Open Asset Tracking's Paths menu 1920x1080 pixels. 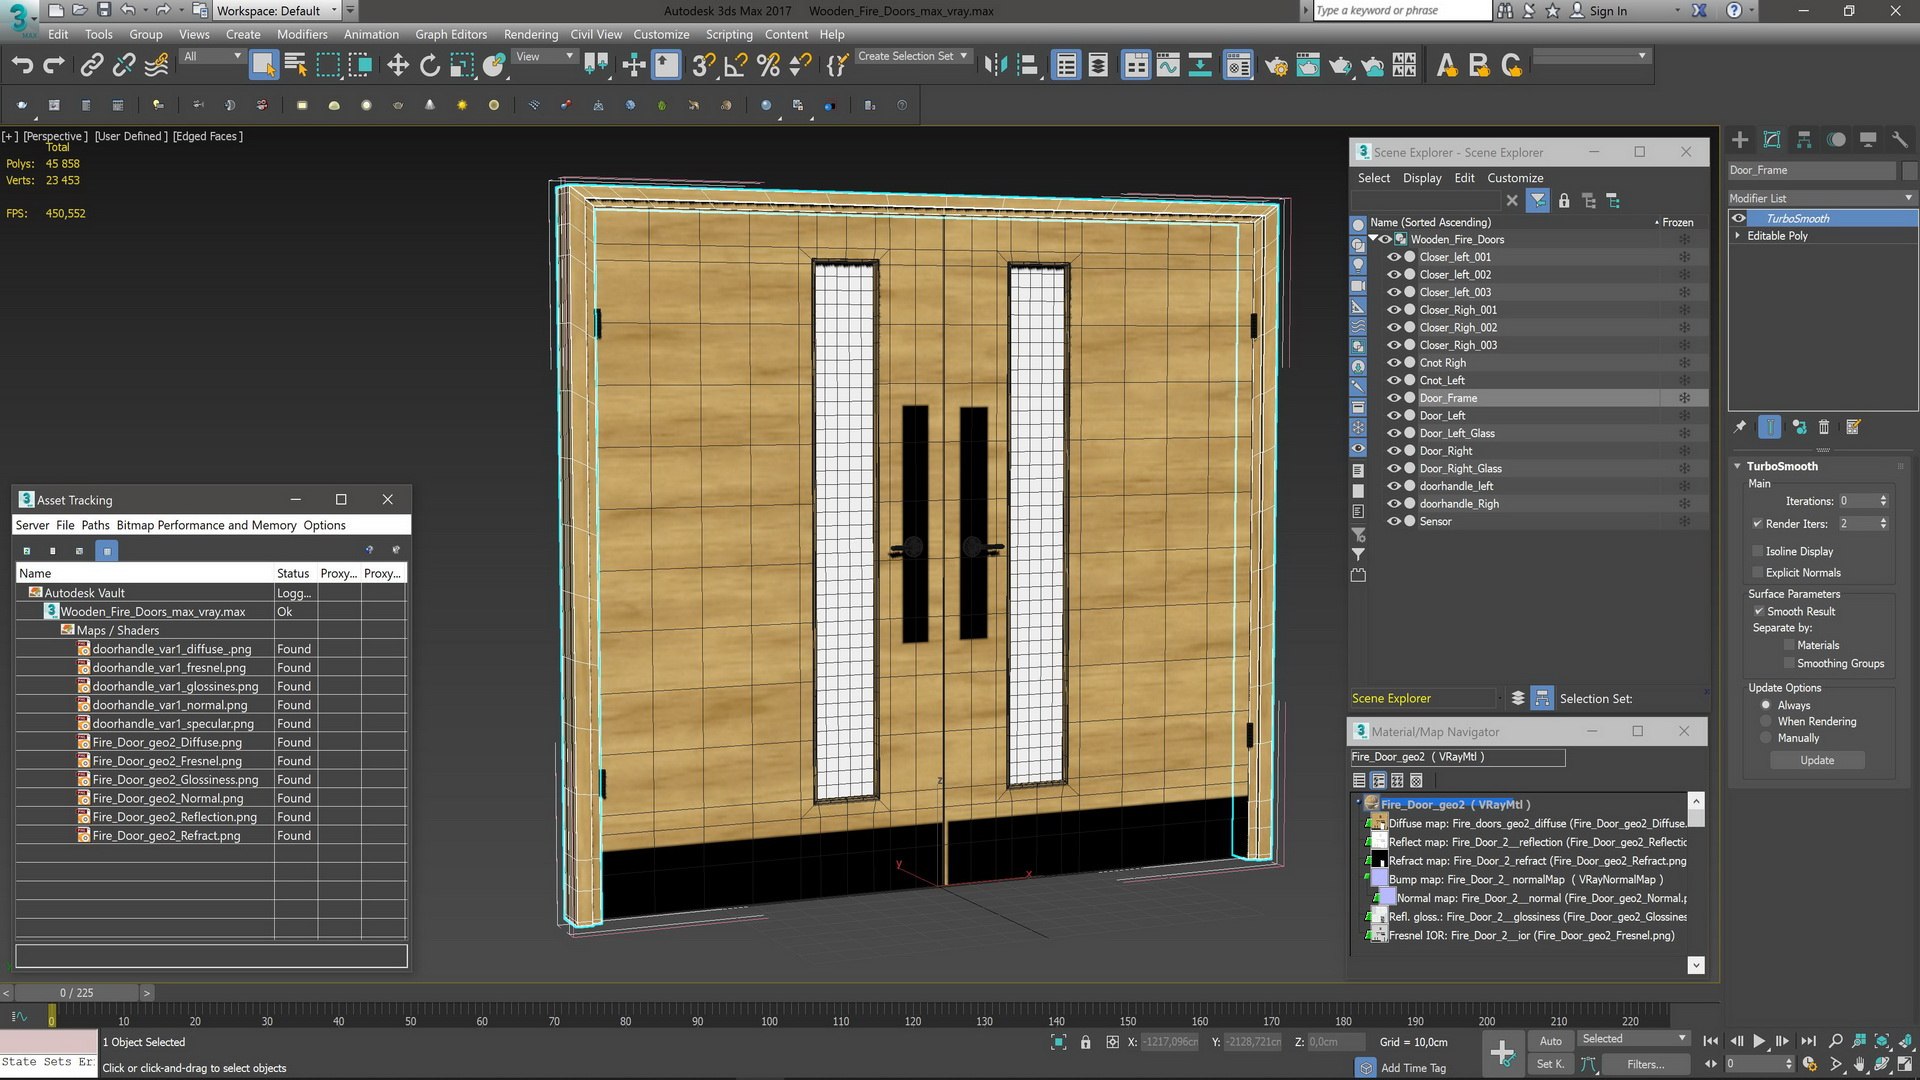click(95, 525)
